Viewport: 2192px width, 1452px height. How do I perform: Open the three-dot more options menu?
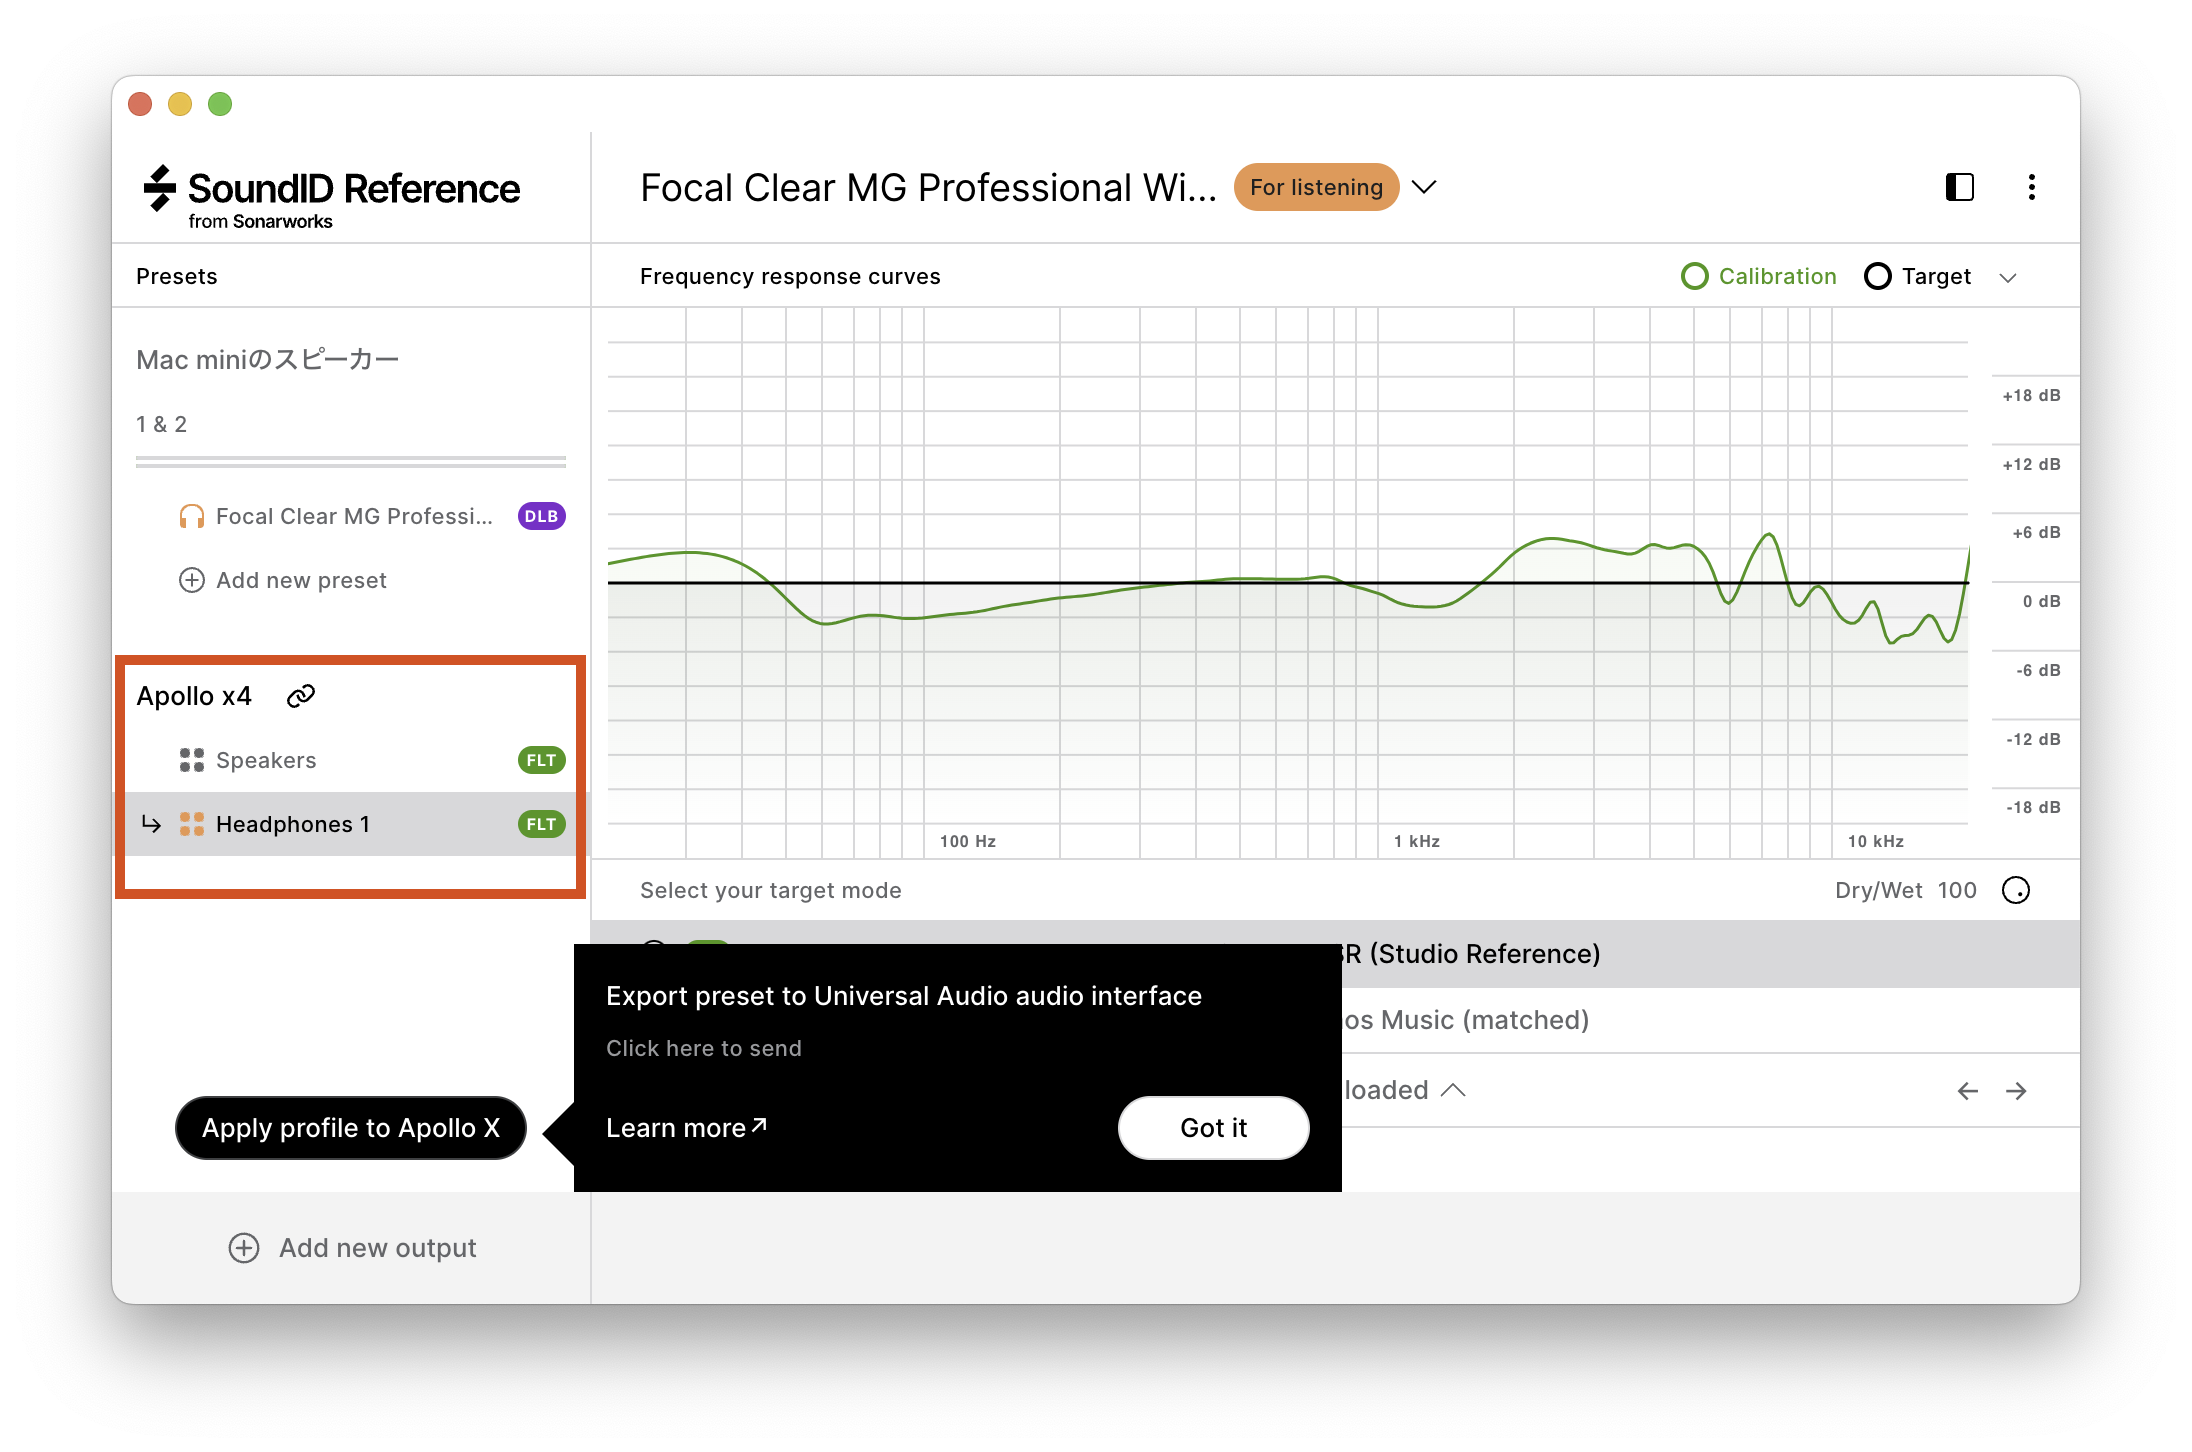(2031, 187)
